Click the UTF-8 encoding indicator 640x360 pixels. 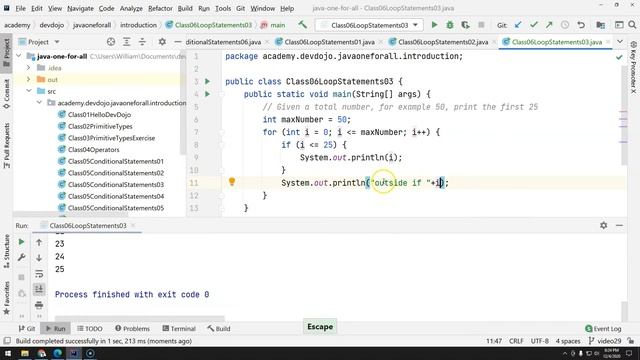(540, 341)
